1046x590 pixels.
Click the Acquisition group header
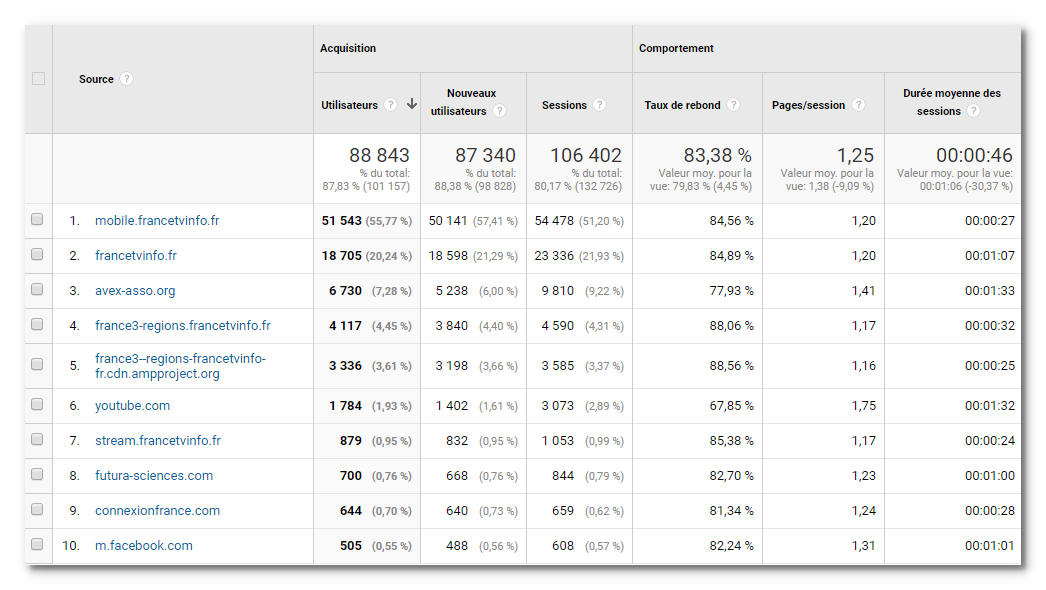pos(348,48)
